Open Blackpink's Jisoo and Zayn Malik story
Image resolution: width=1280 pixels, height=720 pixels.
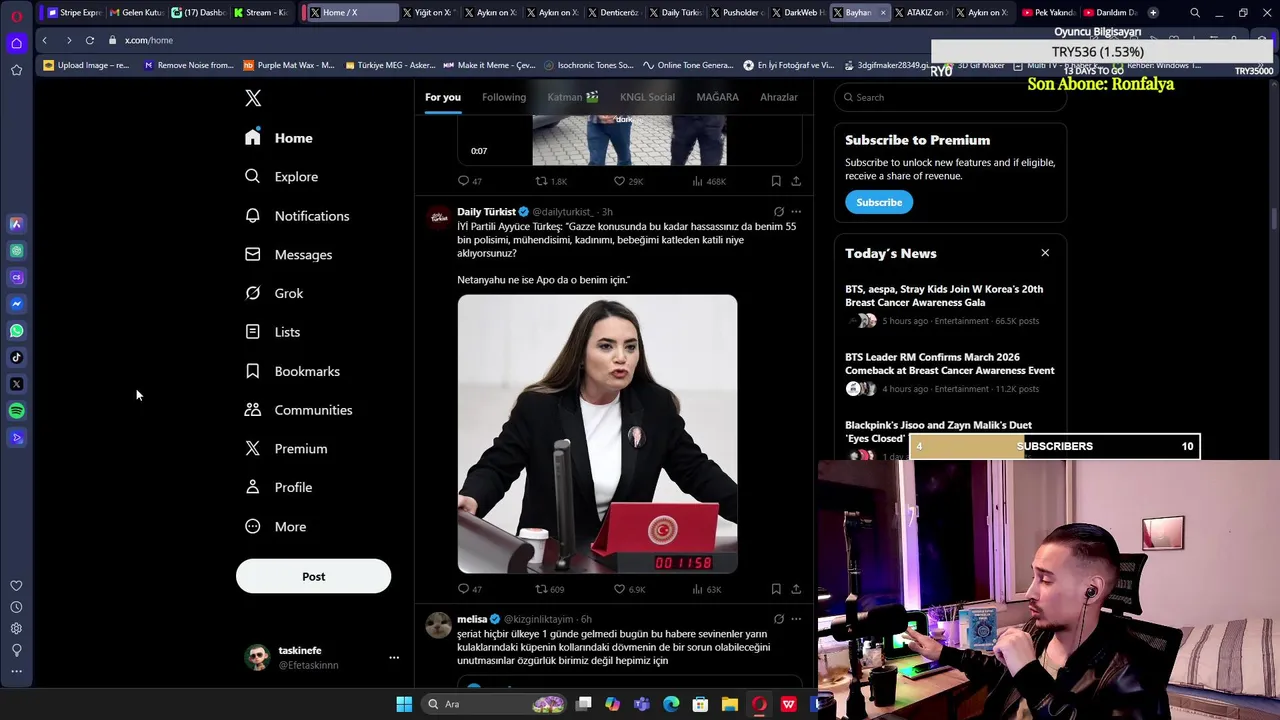(938, 432)
